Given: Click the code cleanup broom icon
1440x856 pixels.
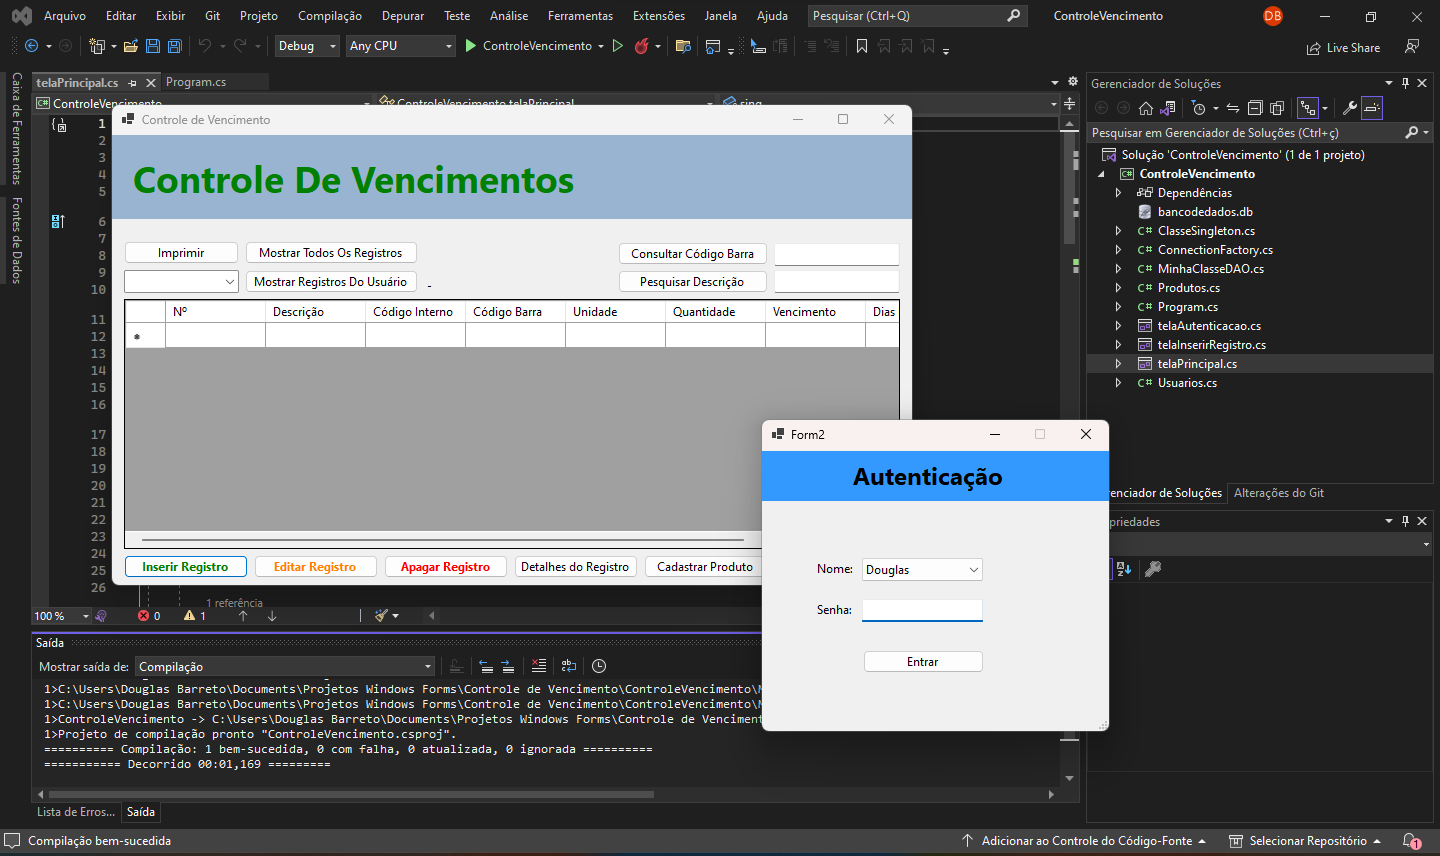Looking at the screenshot, I should coord(381,616).
